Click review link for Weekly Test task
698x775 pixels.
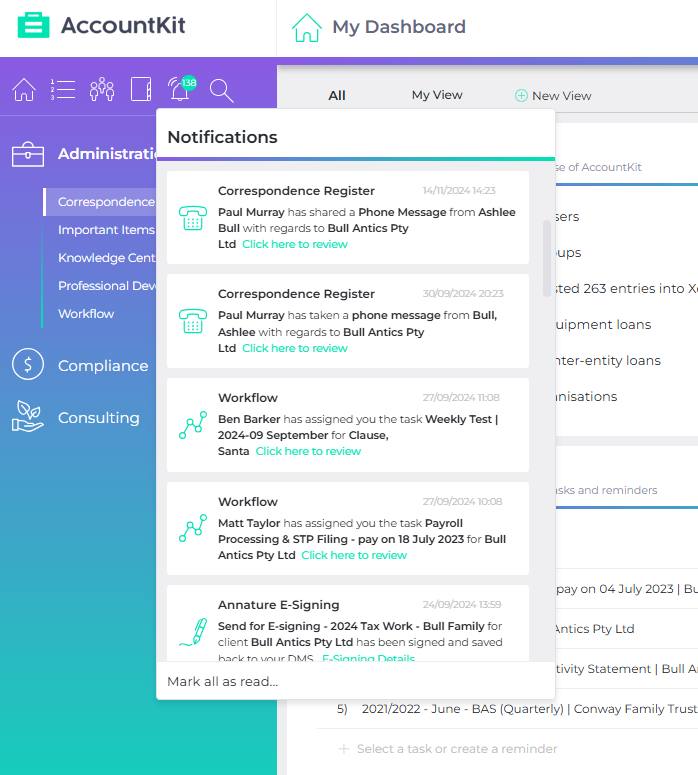pos(308,451)
